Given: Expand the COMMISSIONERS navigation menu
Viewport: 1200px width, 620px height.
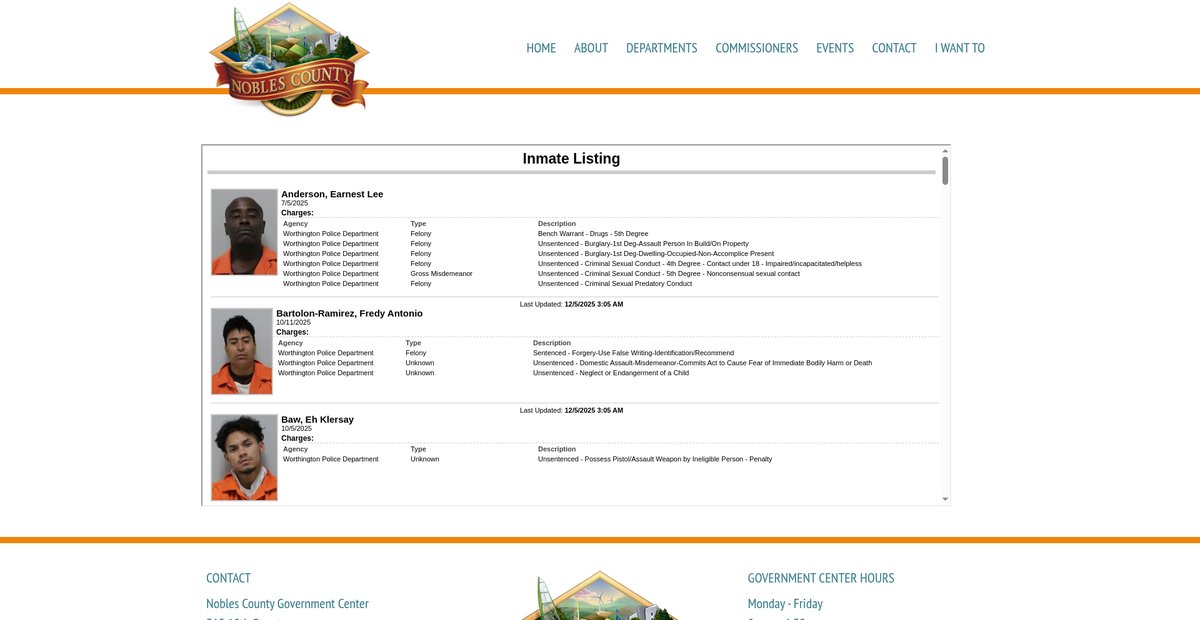Looking at the screenshot, I should pos(756,48).
